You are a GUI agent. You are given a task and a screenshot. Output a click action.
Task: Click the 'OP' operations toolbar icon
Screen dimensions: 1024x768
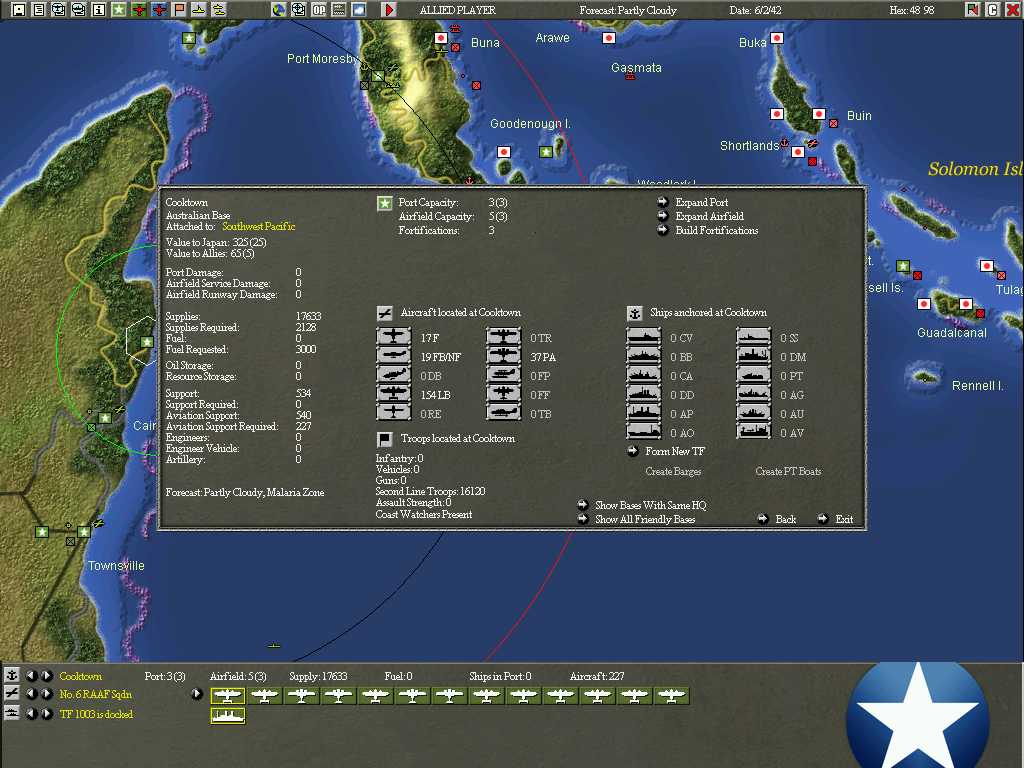click(319, 10)
